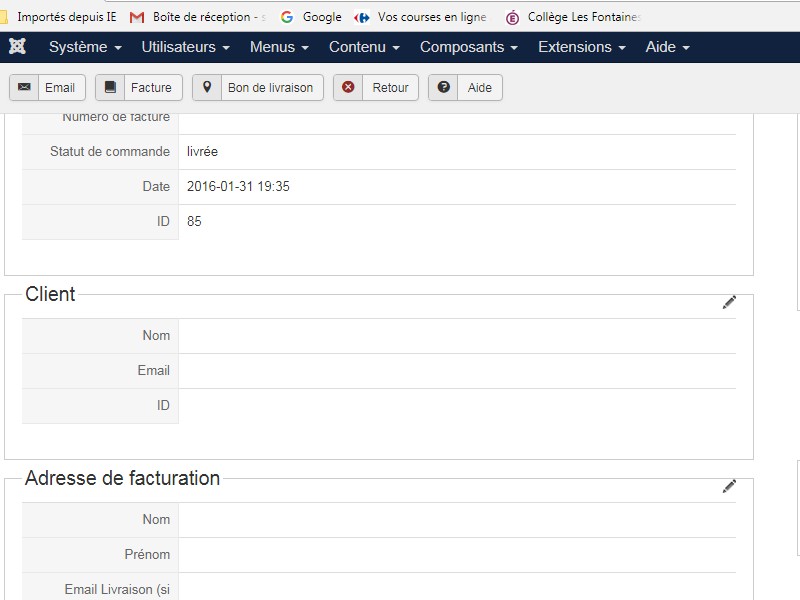Click the Nom label in Adresse de facturation
800x600 pixels.
[156, 519]
